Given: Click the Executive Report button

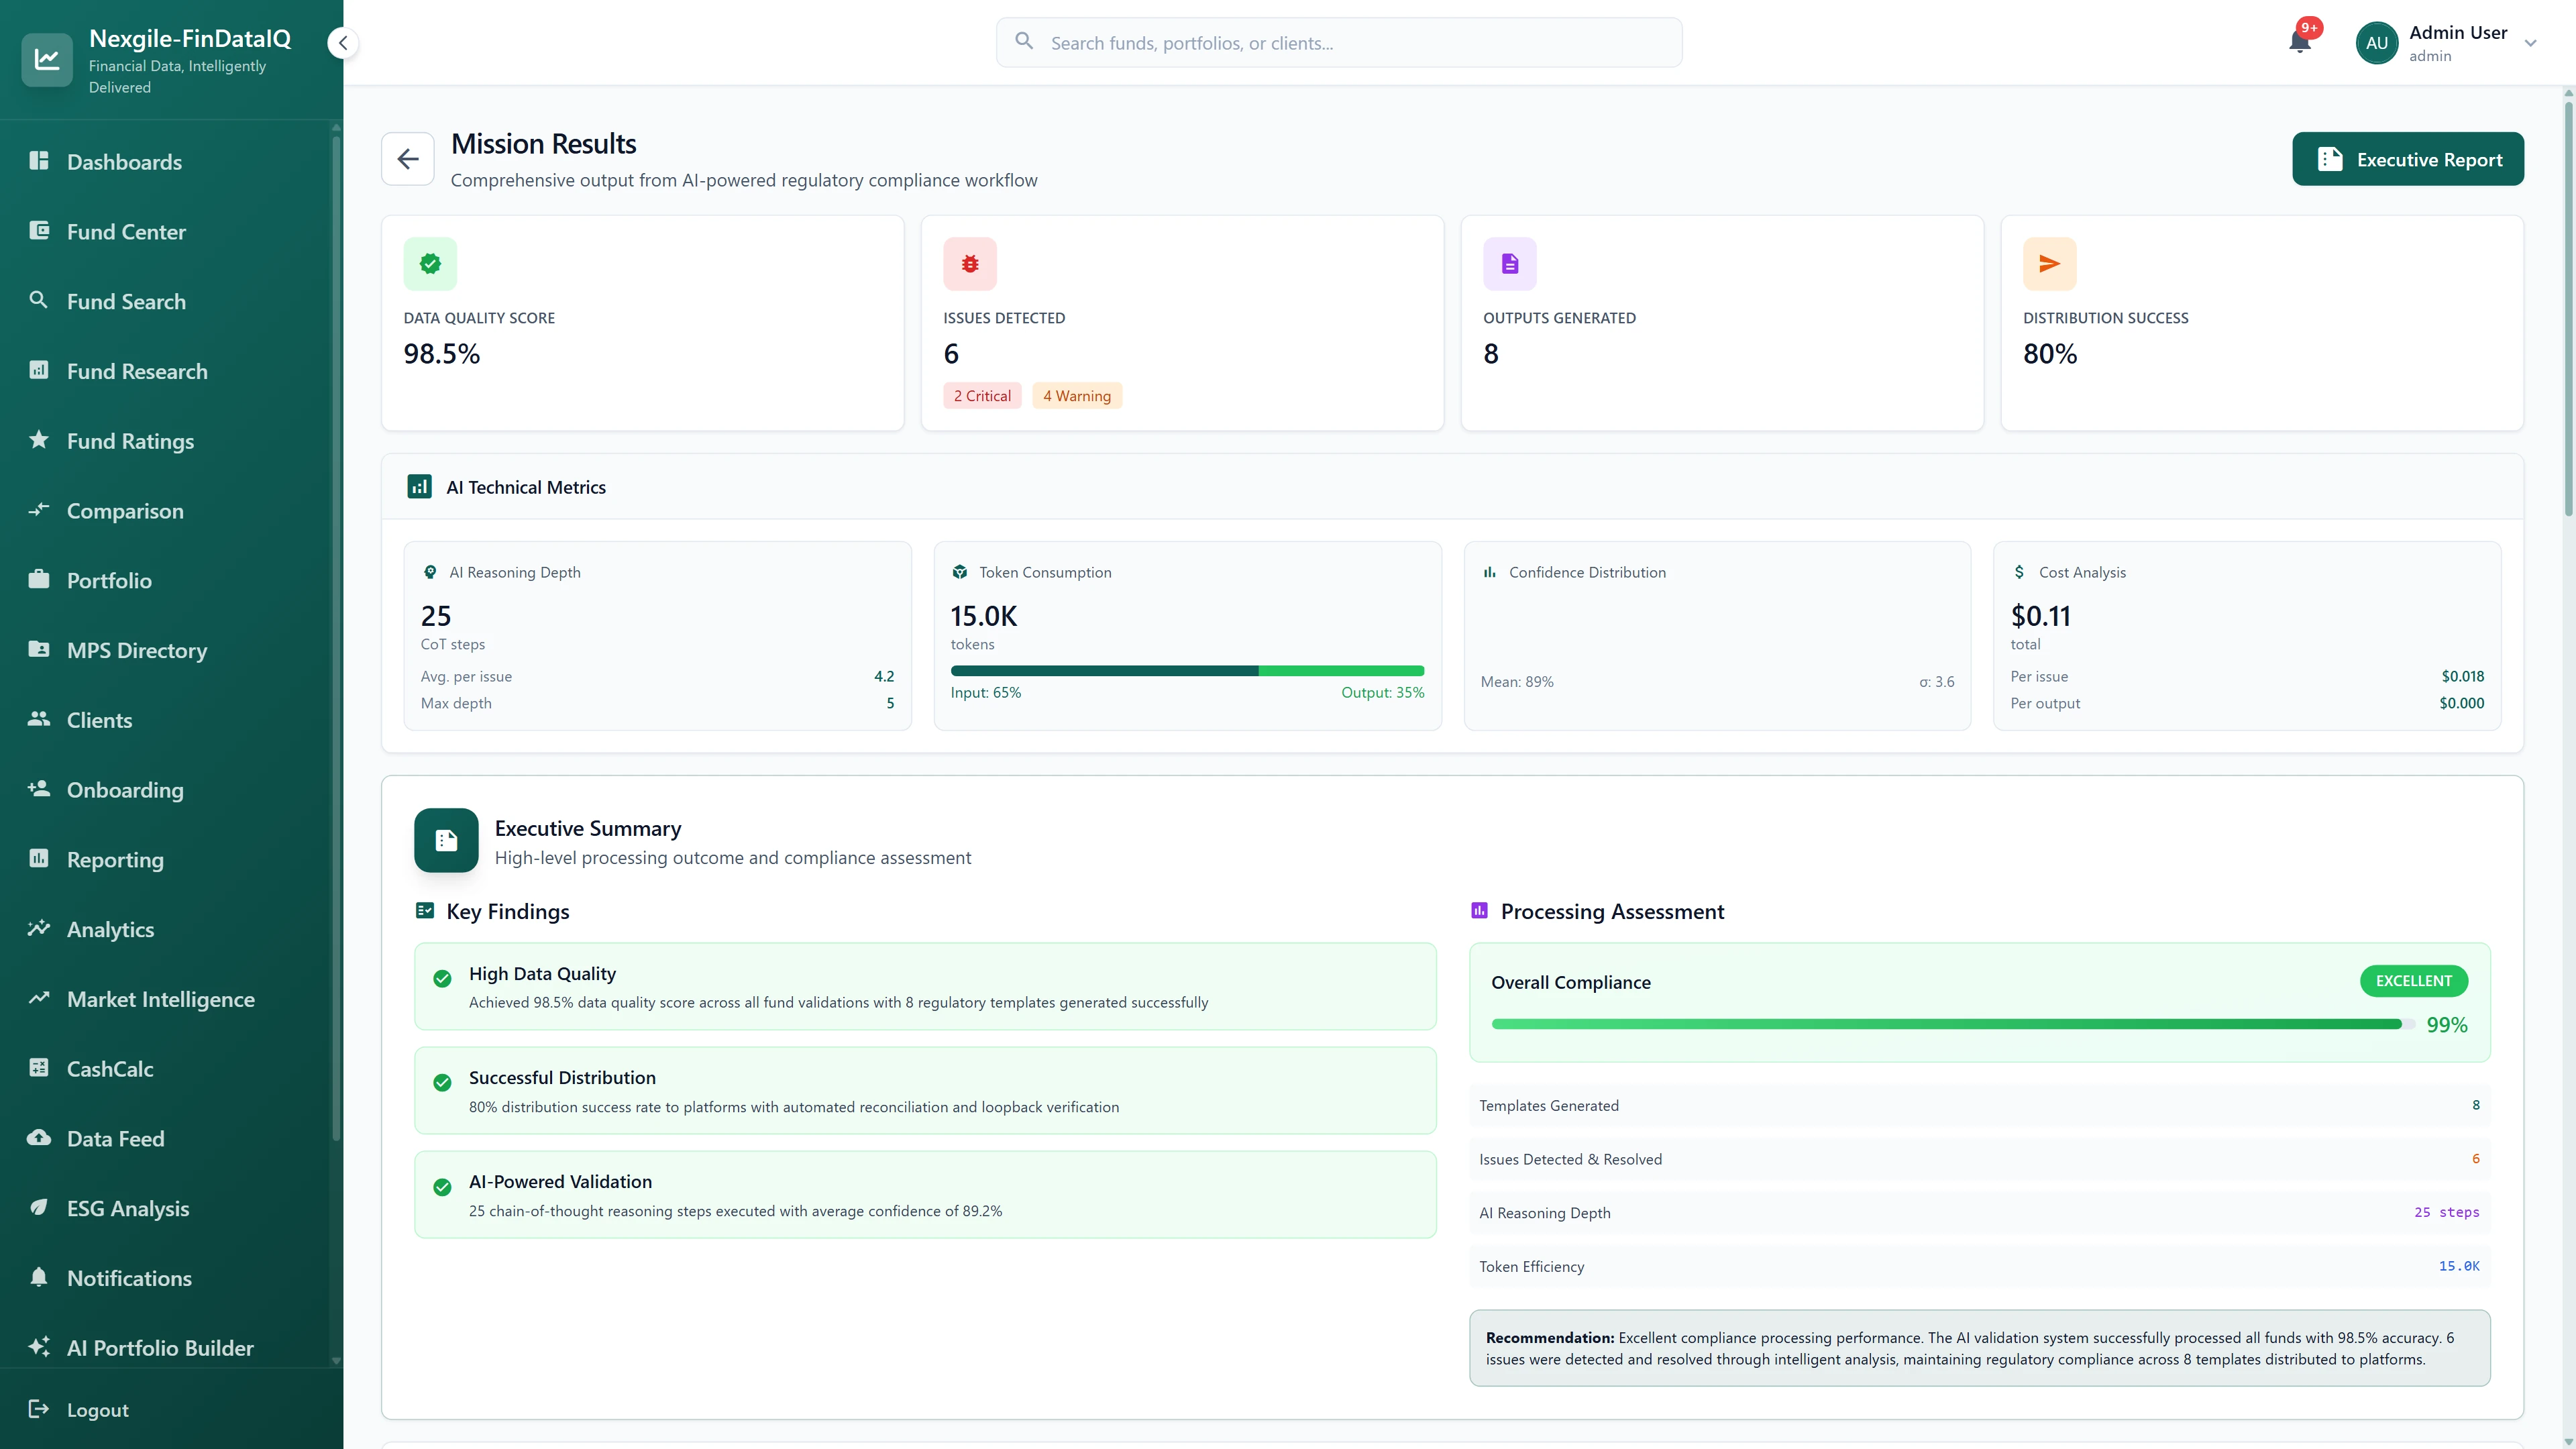Looking at the screenshot, I should pyautogui.click(x=2408, y=158).
